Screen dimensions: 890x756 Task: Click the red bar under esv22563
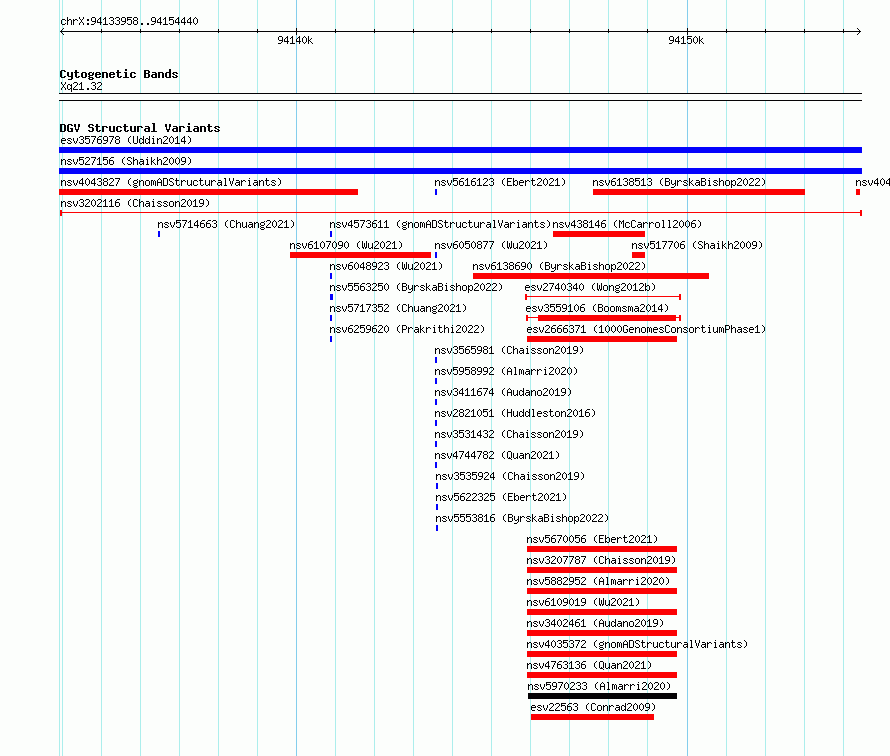coord(592,717)
